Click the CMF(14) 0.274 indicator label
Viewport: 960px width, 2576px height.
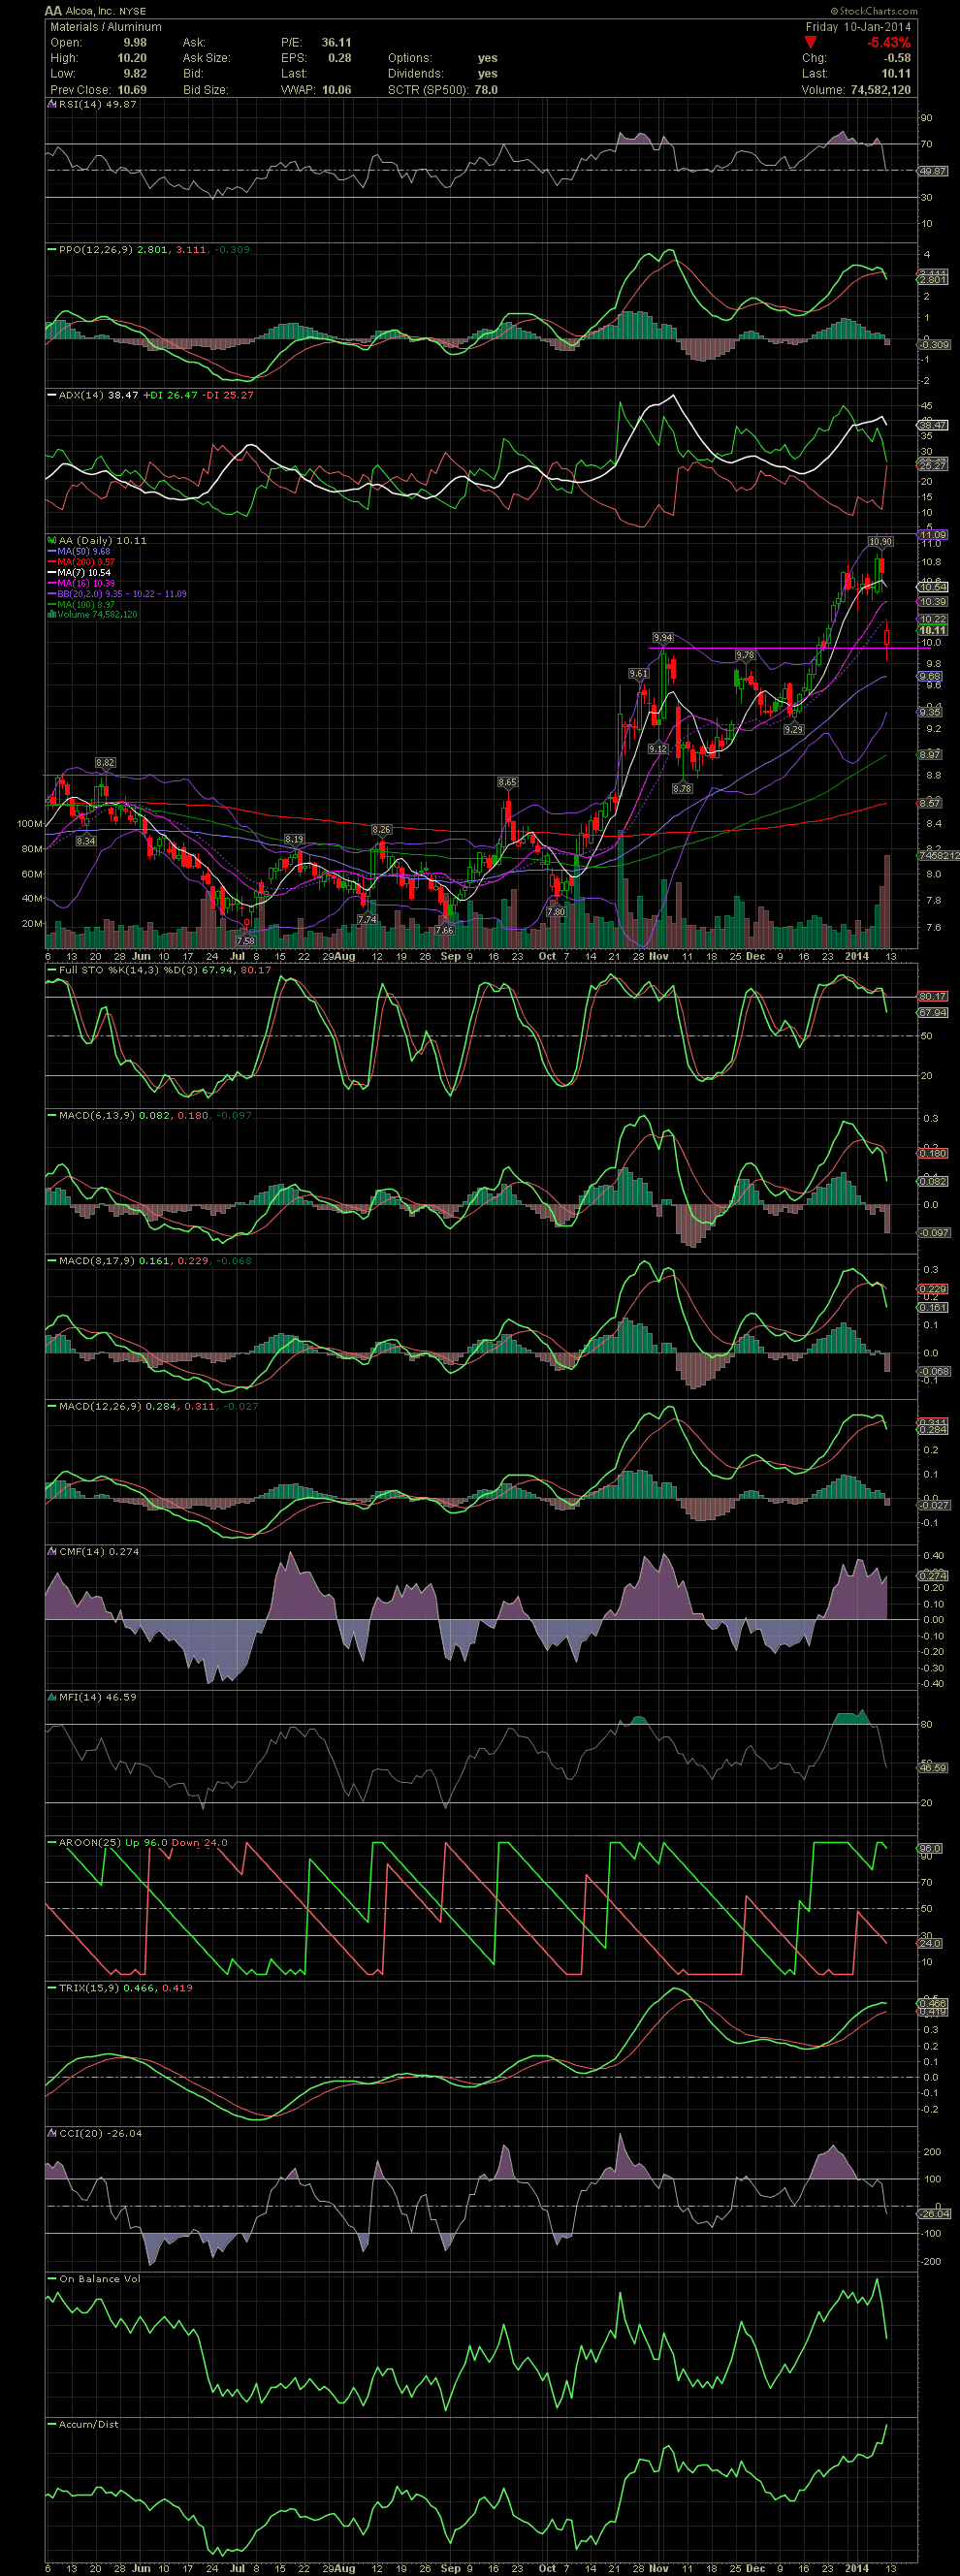pos(98,1551)
